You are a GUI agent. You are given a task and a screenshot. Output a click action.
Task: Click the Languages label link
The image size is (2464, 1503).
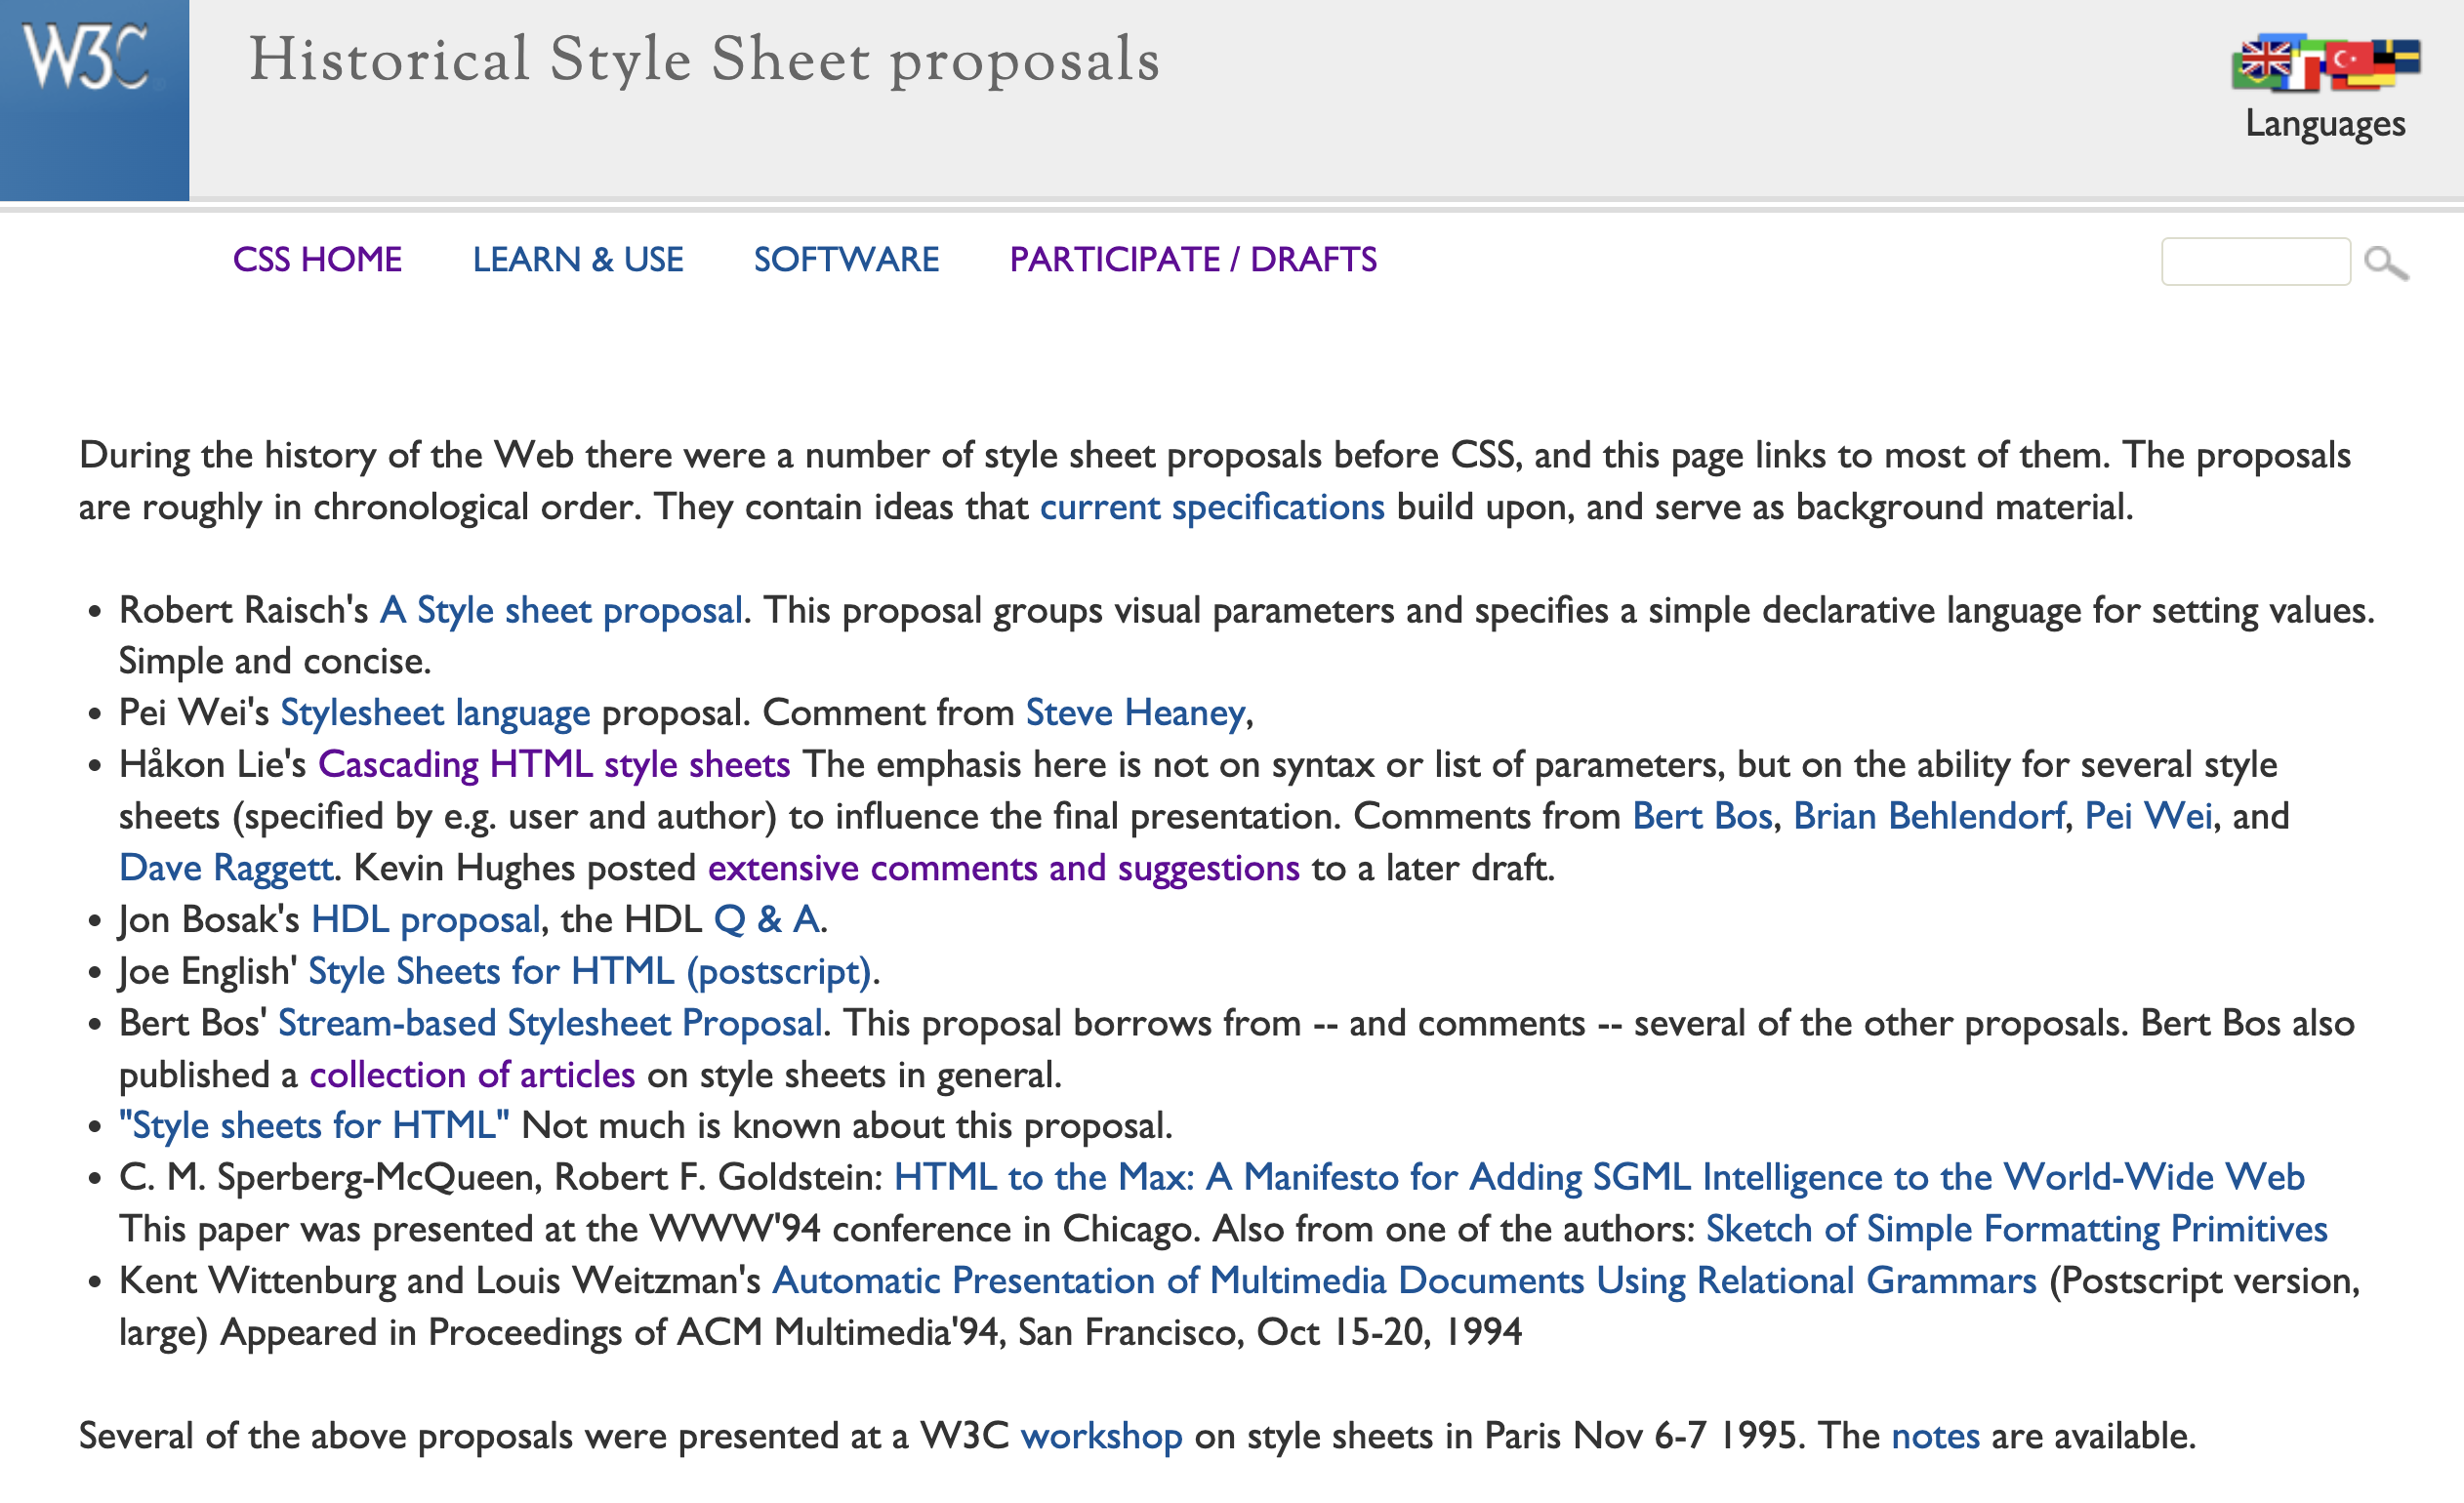click(x=2325, y=124)
